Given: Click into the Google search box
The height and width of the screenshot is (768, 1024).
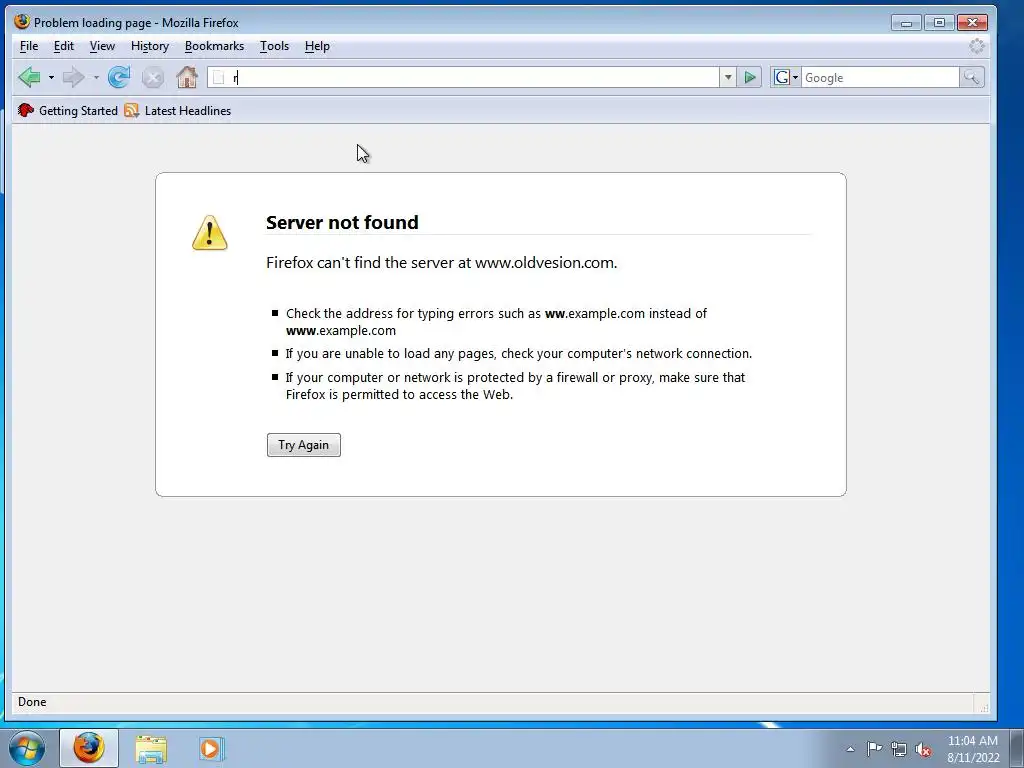Looking at the screenshot, I should pyautogui.click(x=880, y=77).
